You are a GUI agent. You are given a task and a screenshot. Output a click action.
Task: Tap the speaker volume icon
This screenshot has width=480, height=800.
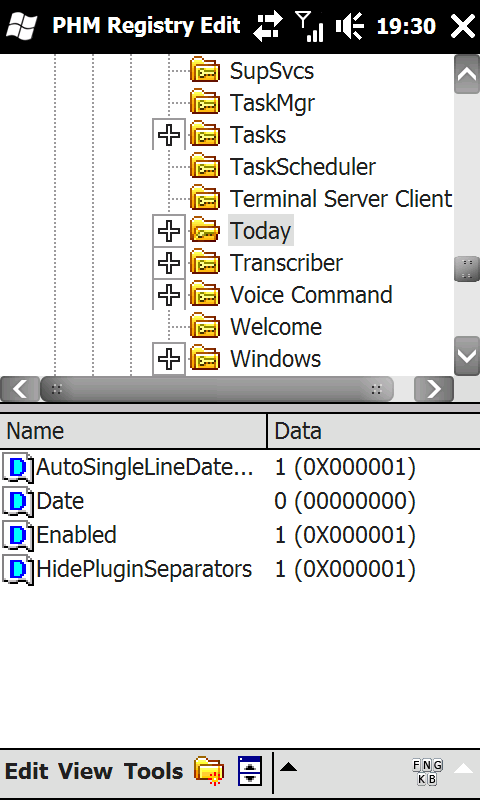pos(350,26)
